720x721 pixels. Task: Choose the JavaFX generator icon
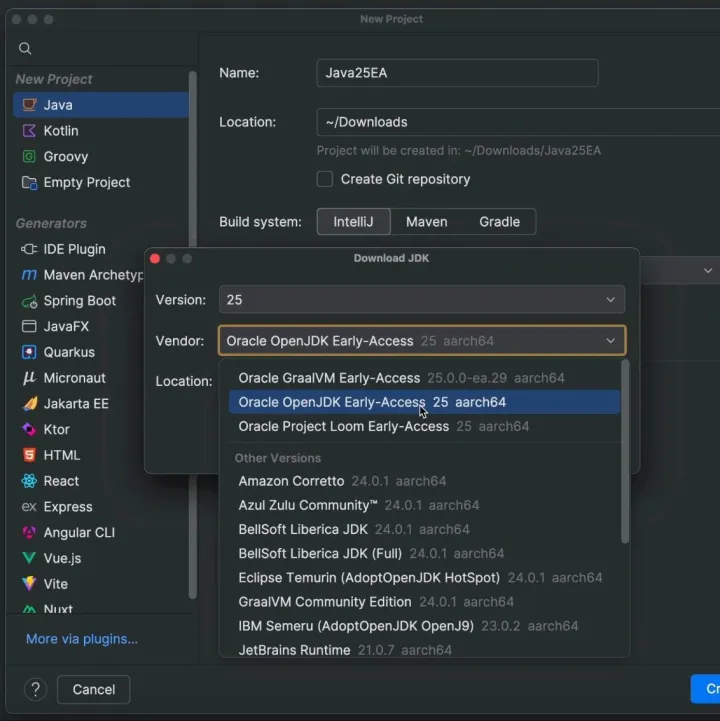tap(29, 326)
